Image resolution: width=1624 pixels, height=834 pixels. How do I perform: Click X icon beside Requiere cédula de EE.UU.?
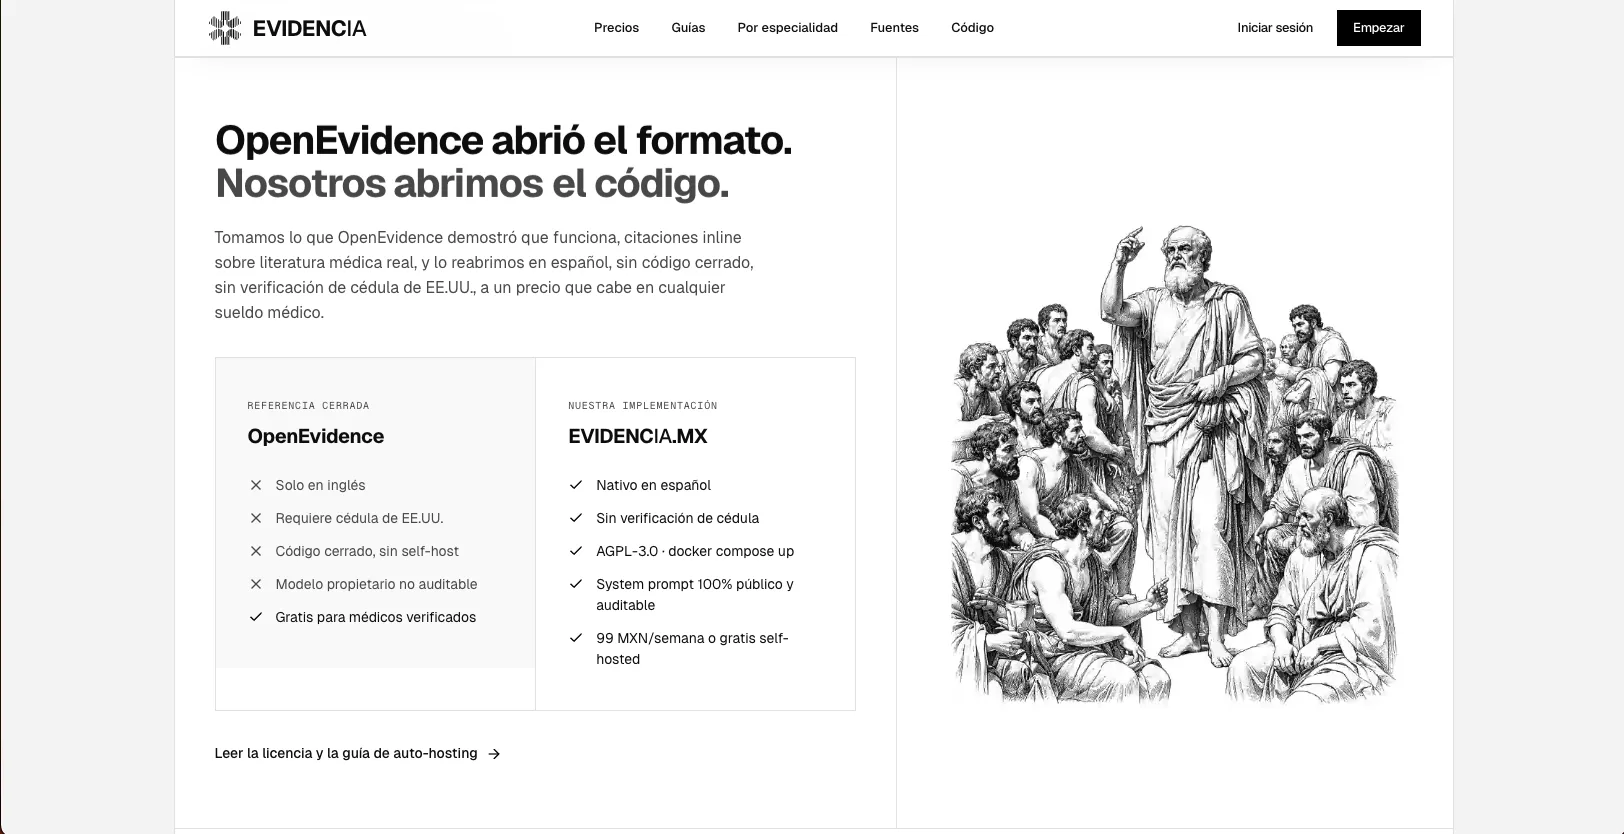click(x=256, y=518)
